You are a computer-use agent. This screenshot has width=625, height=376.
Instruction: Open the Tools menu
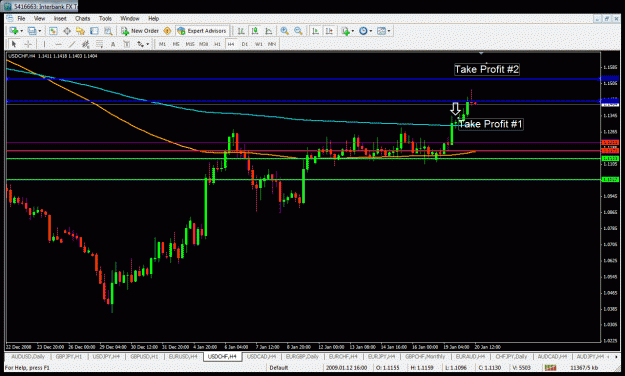(105, 18)
